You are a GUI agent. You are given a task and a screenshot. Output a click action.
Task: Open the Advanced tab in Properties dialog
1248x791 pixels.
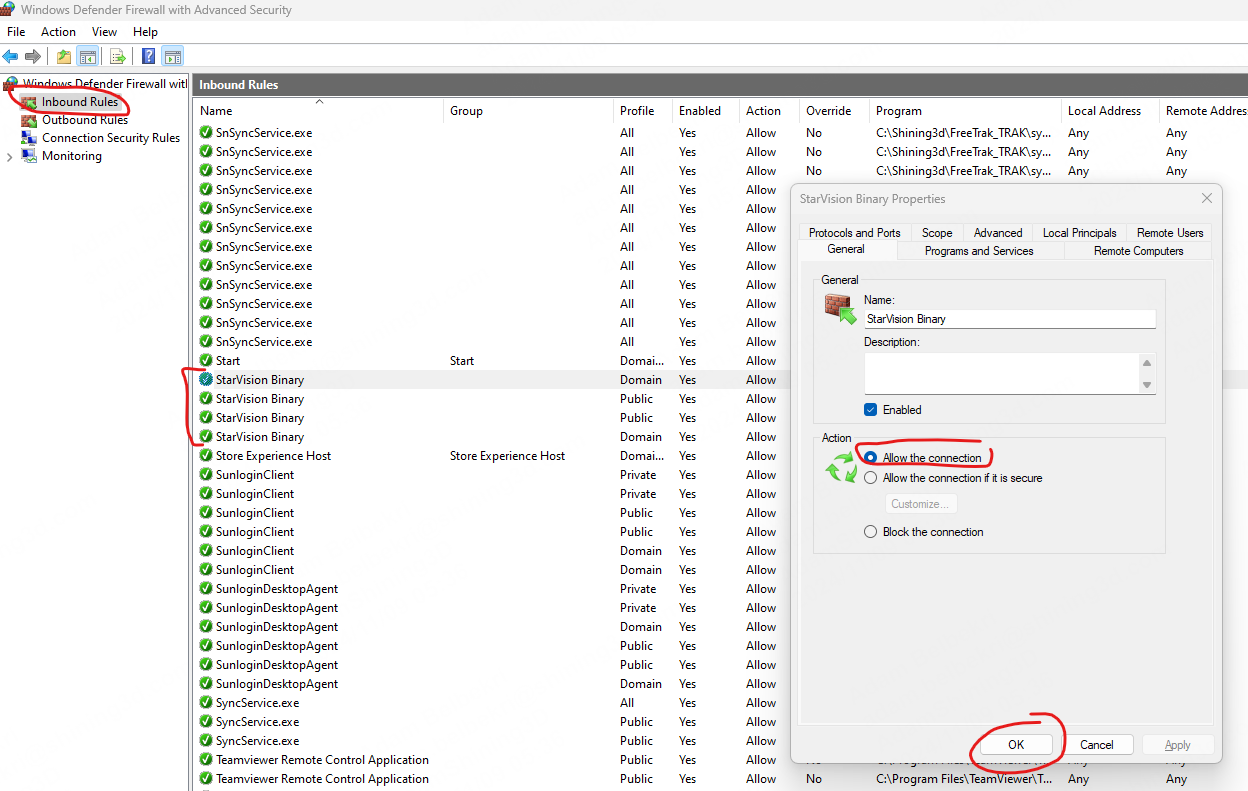pyautogui.click(x=998, y=232)
